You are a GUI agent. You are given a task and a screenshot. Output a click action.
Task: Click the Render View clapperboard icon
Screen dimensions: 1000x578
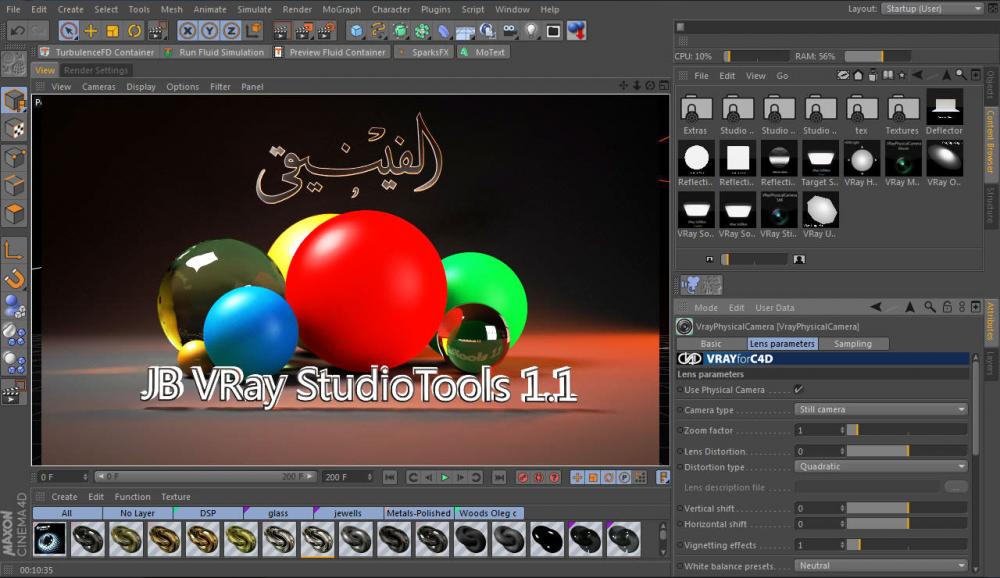(281, 31)
